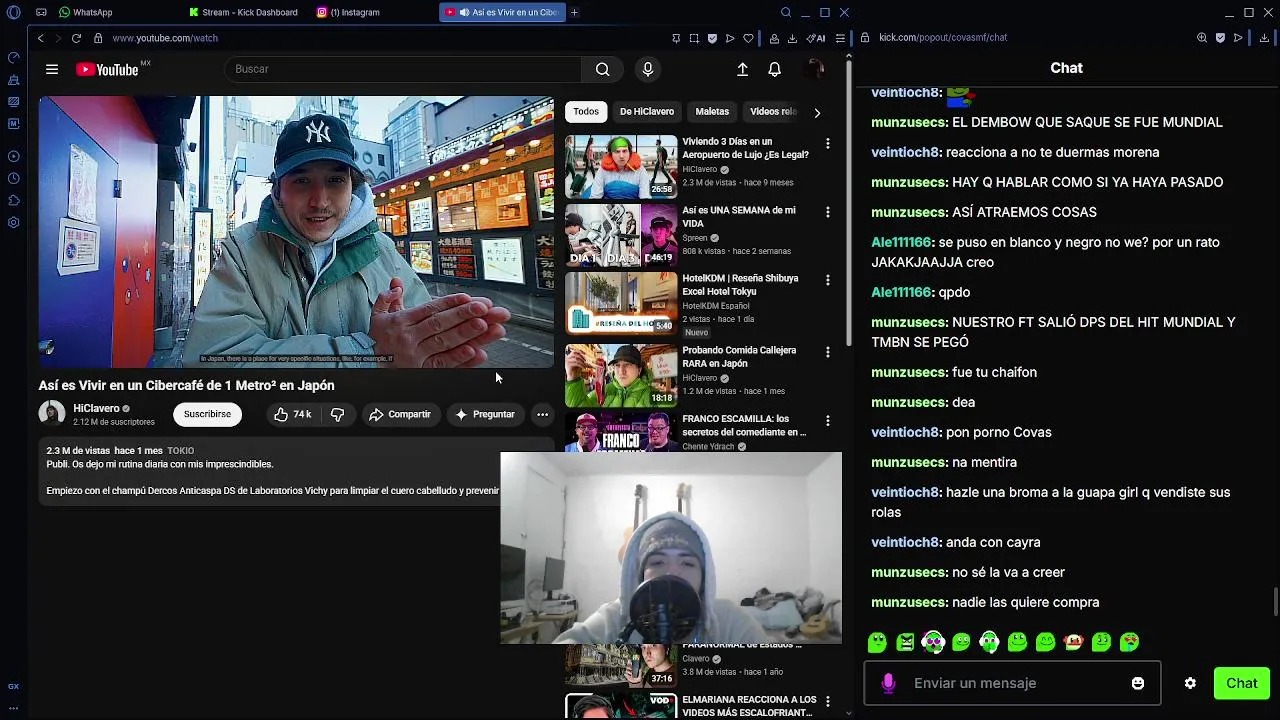Switch to Stream - Kick Dashboard tab
The width and height of the screenshot is (1280, 720).
pos(244,12)
